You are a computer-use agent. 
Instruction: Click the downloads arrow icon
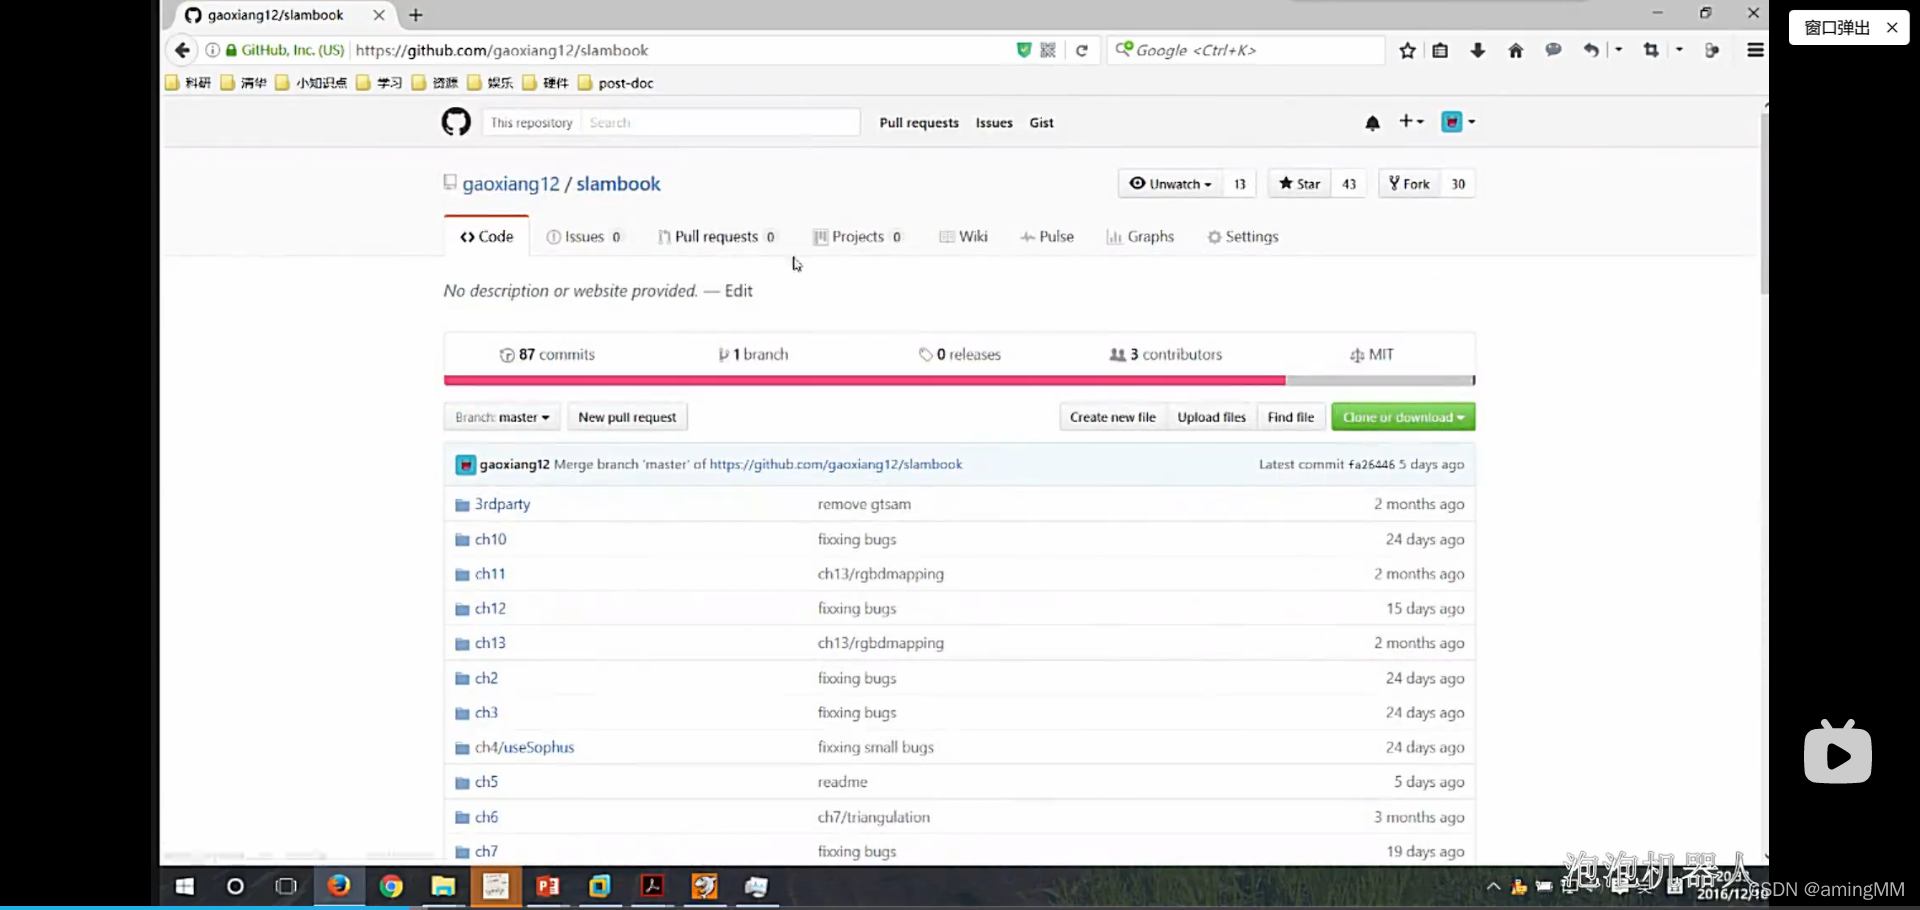pyautogui.click(x=1478, y=50)
